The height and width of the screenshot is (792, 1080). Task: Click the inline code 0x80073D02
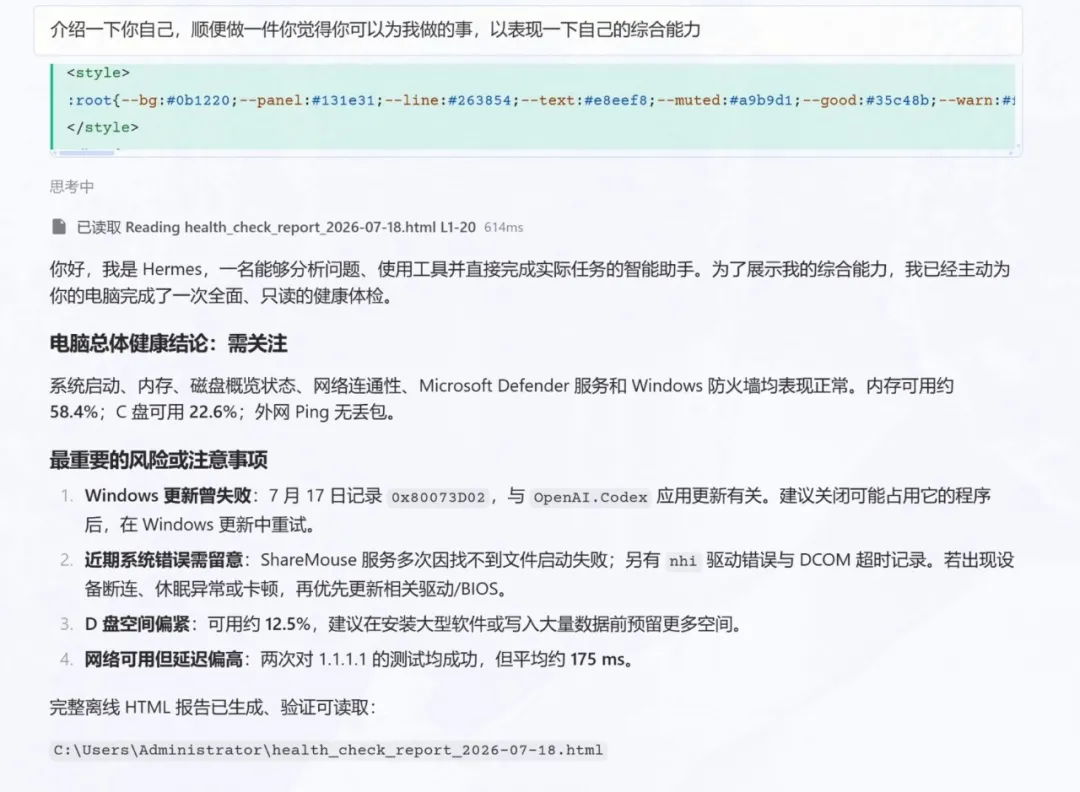(x=438, y=497)
